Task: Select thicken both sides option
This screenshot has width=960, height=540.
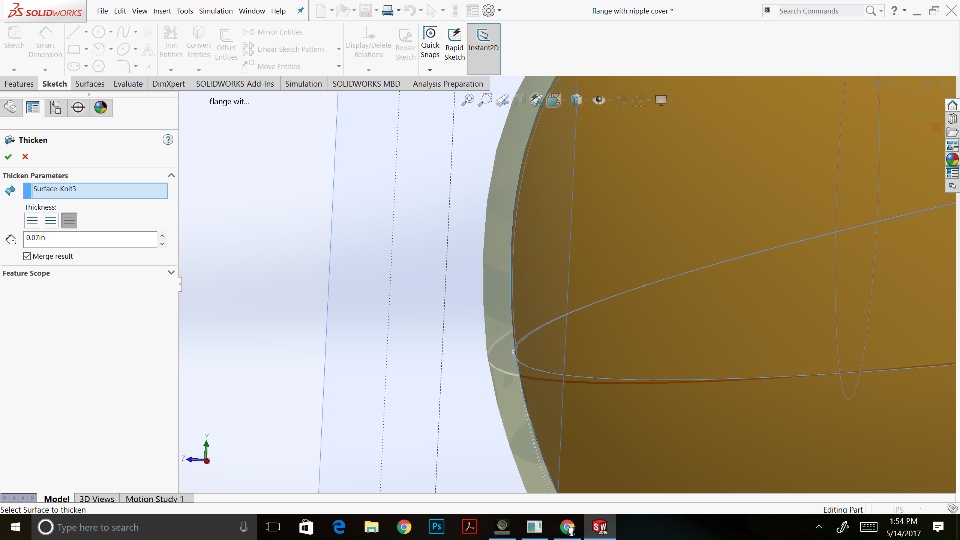Action: pyautogui.click(x=50, y=220)
